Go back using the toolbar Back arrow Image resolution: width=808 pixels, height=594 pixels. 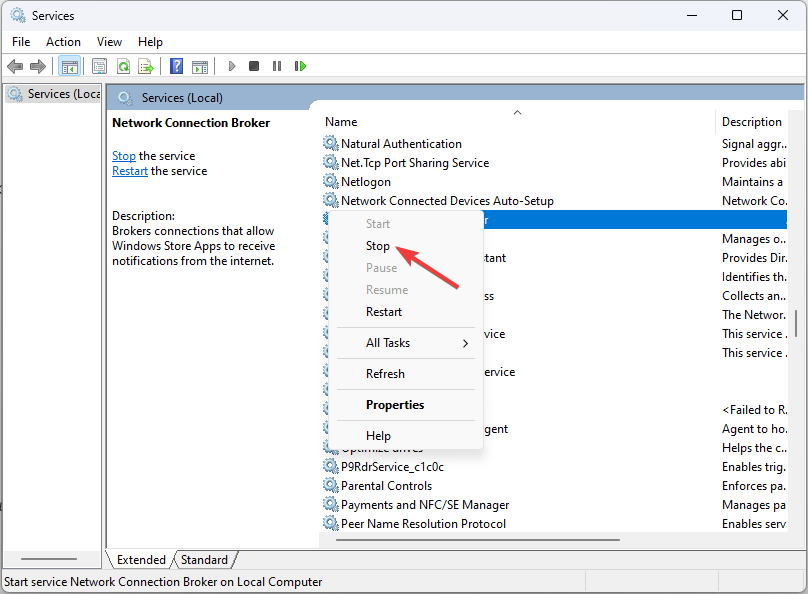click(15, 66)
